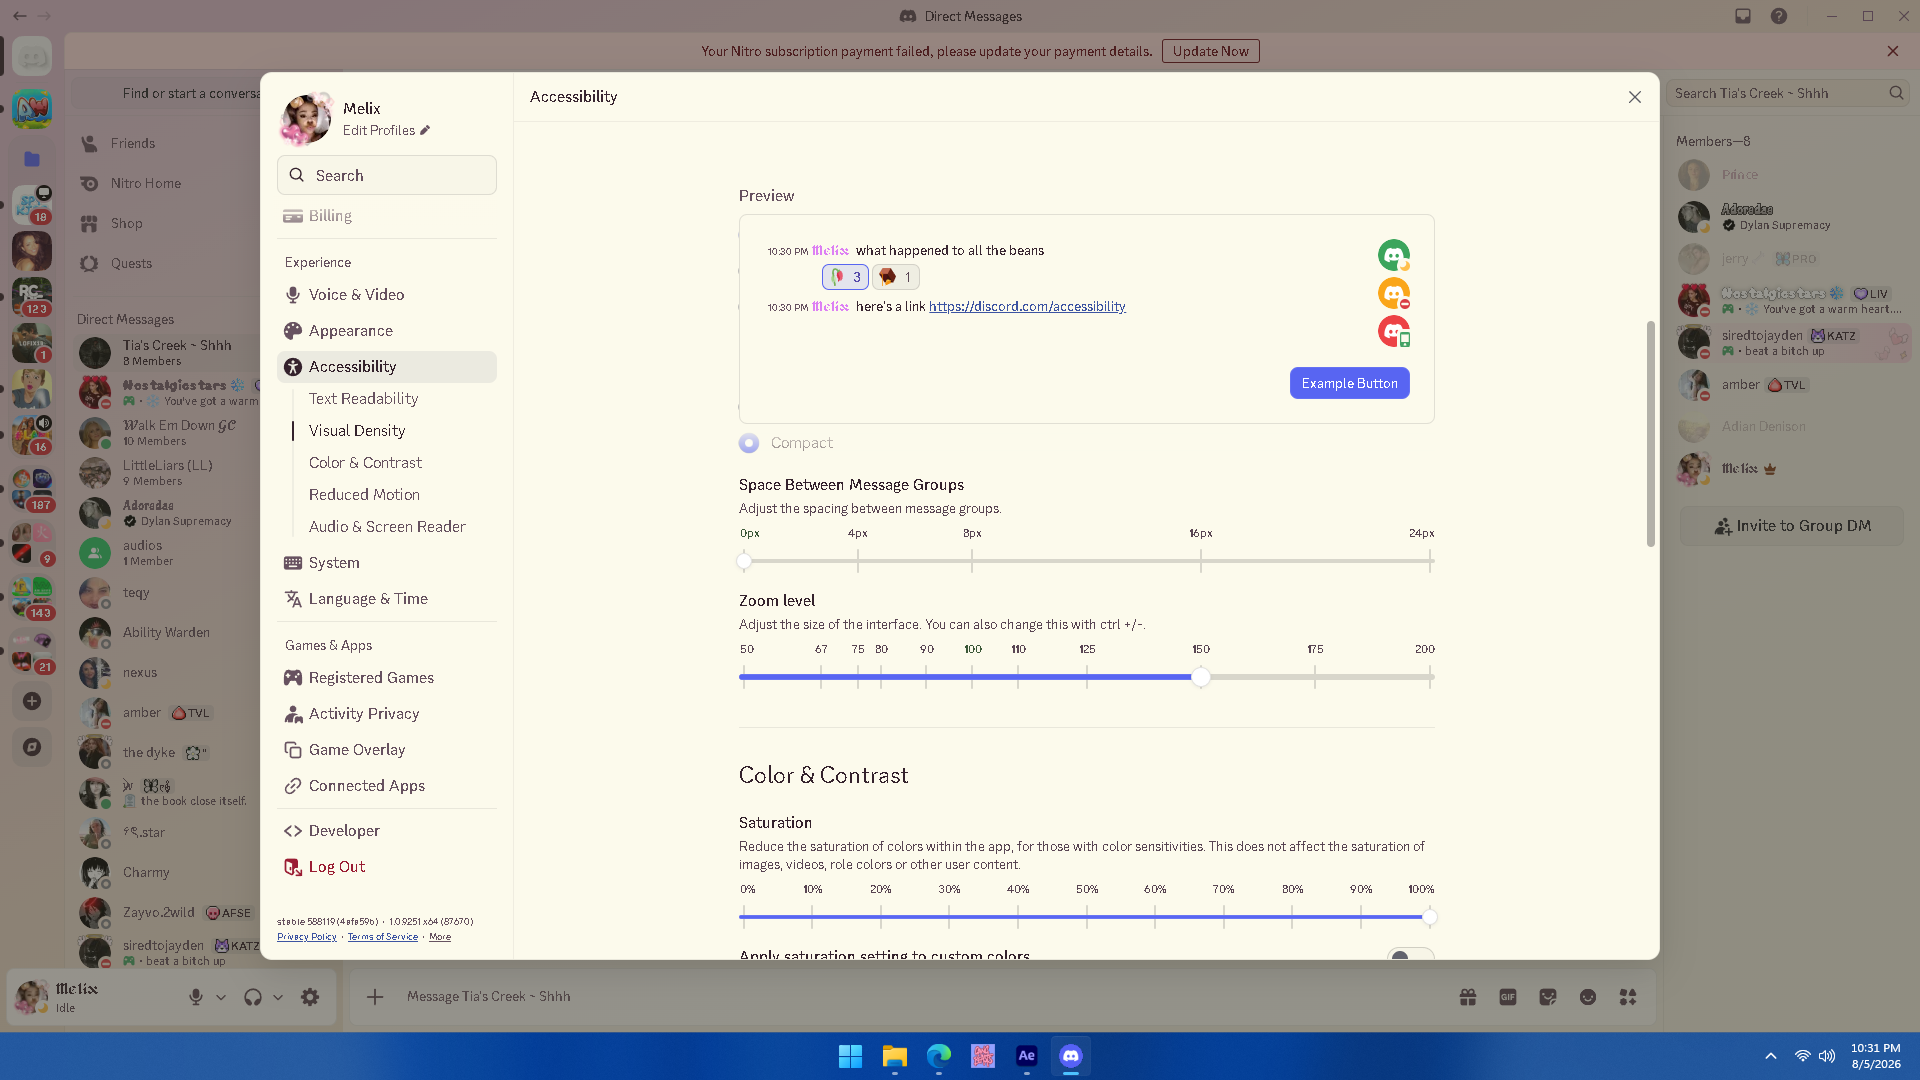Image resolution: width=1920 pixels, height=1080 pixels.
Task: Open Language & Time settings
Action: click(x=386, y=599)
